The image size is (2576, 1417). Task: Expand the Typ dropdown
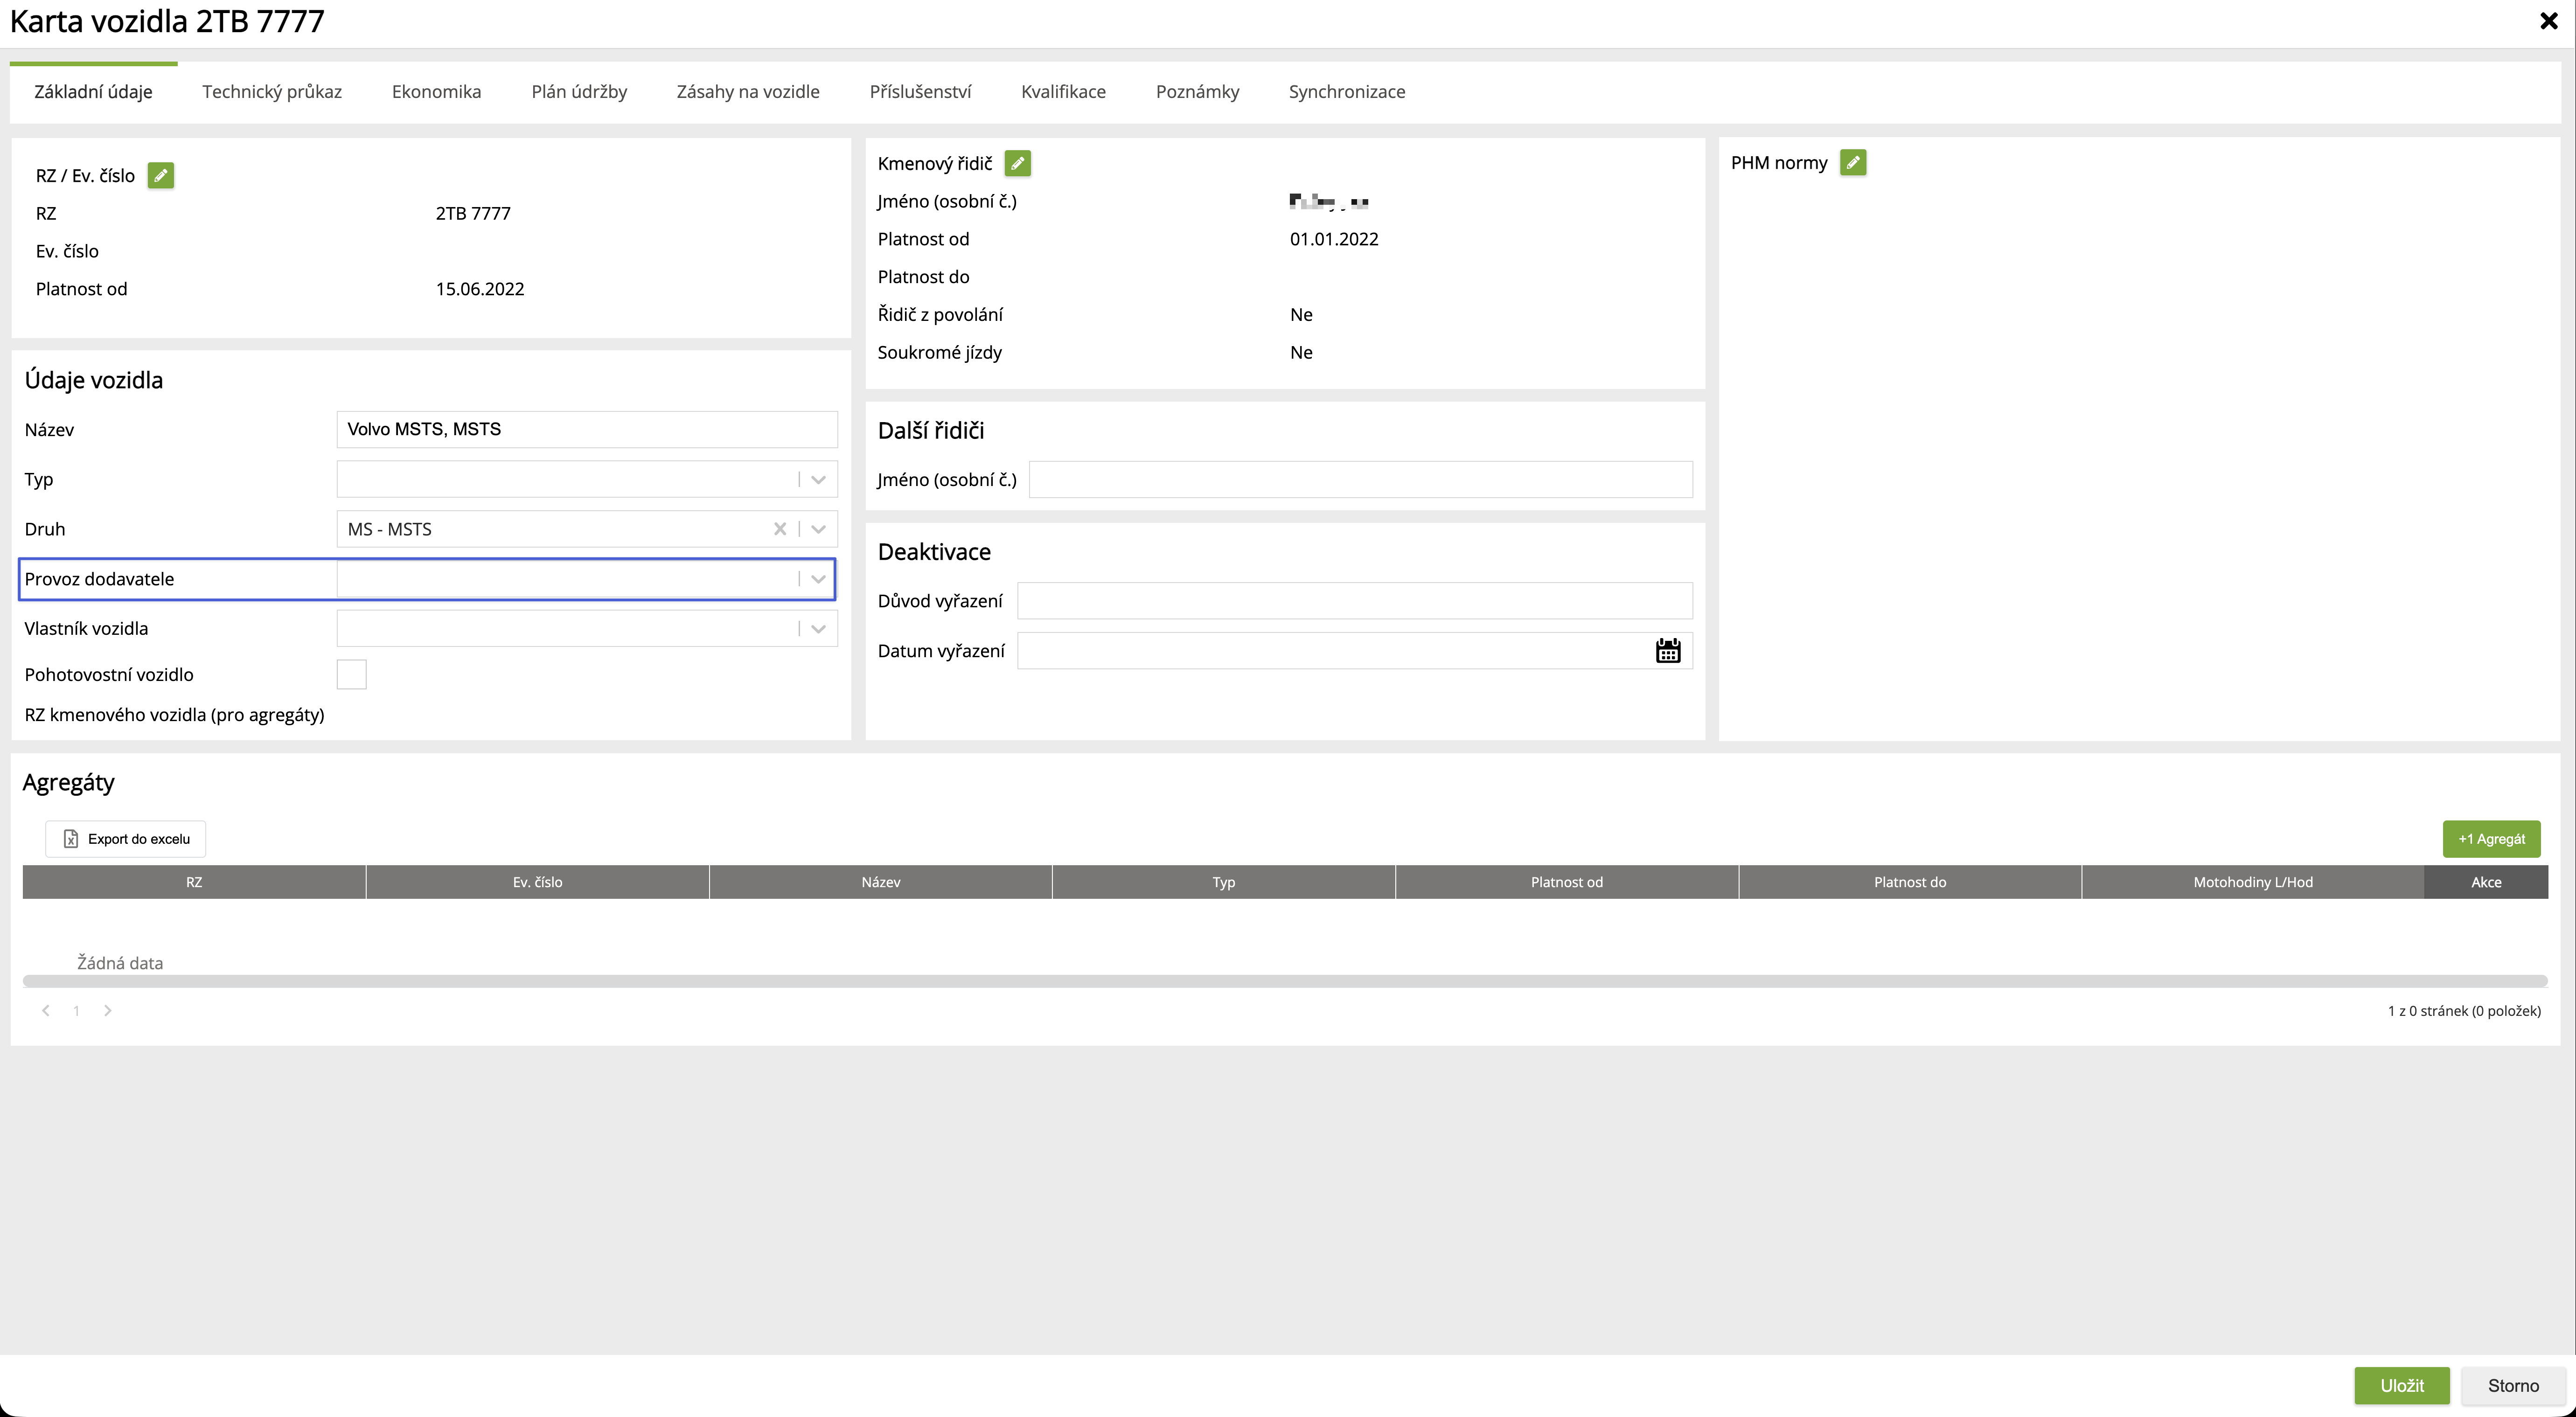[x=818, y=480]
